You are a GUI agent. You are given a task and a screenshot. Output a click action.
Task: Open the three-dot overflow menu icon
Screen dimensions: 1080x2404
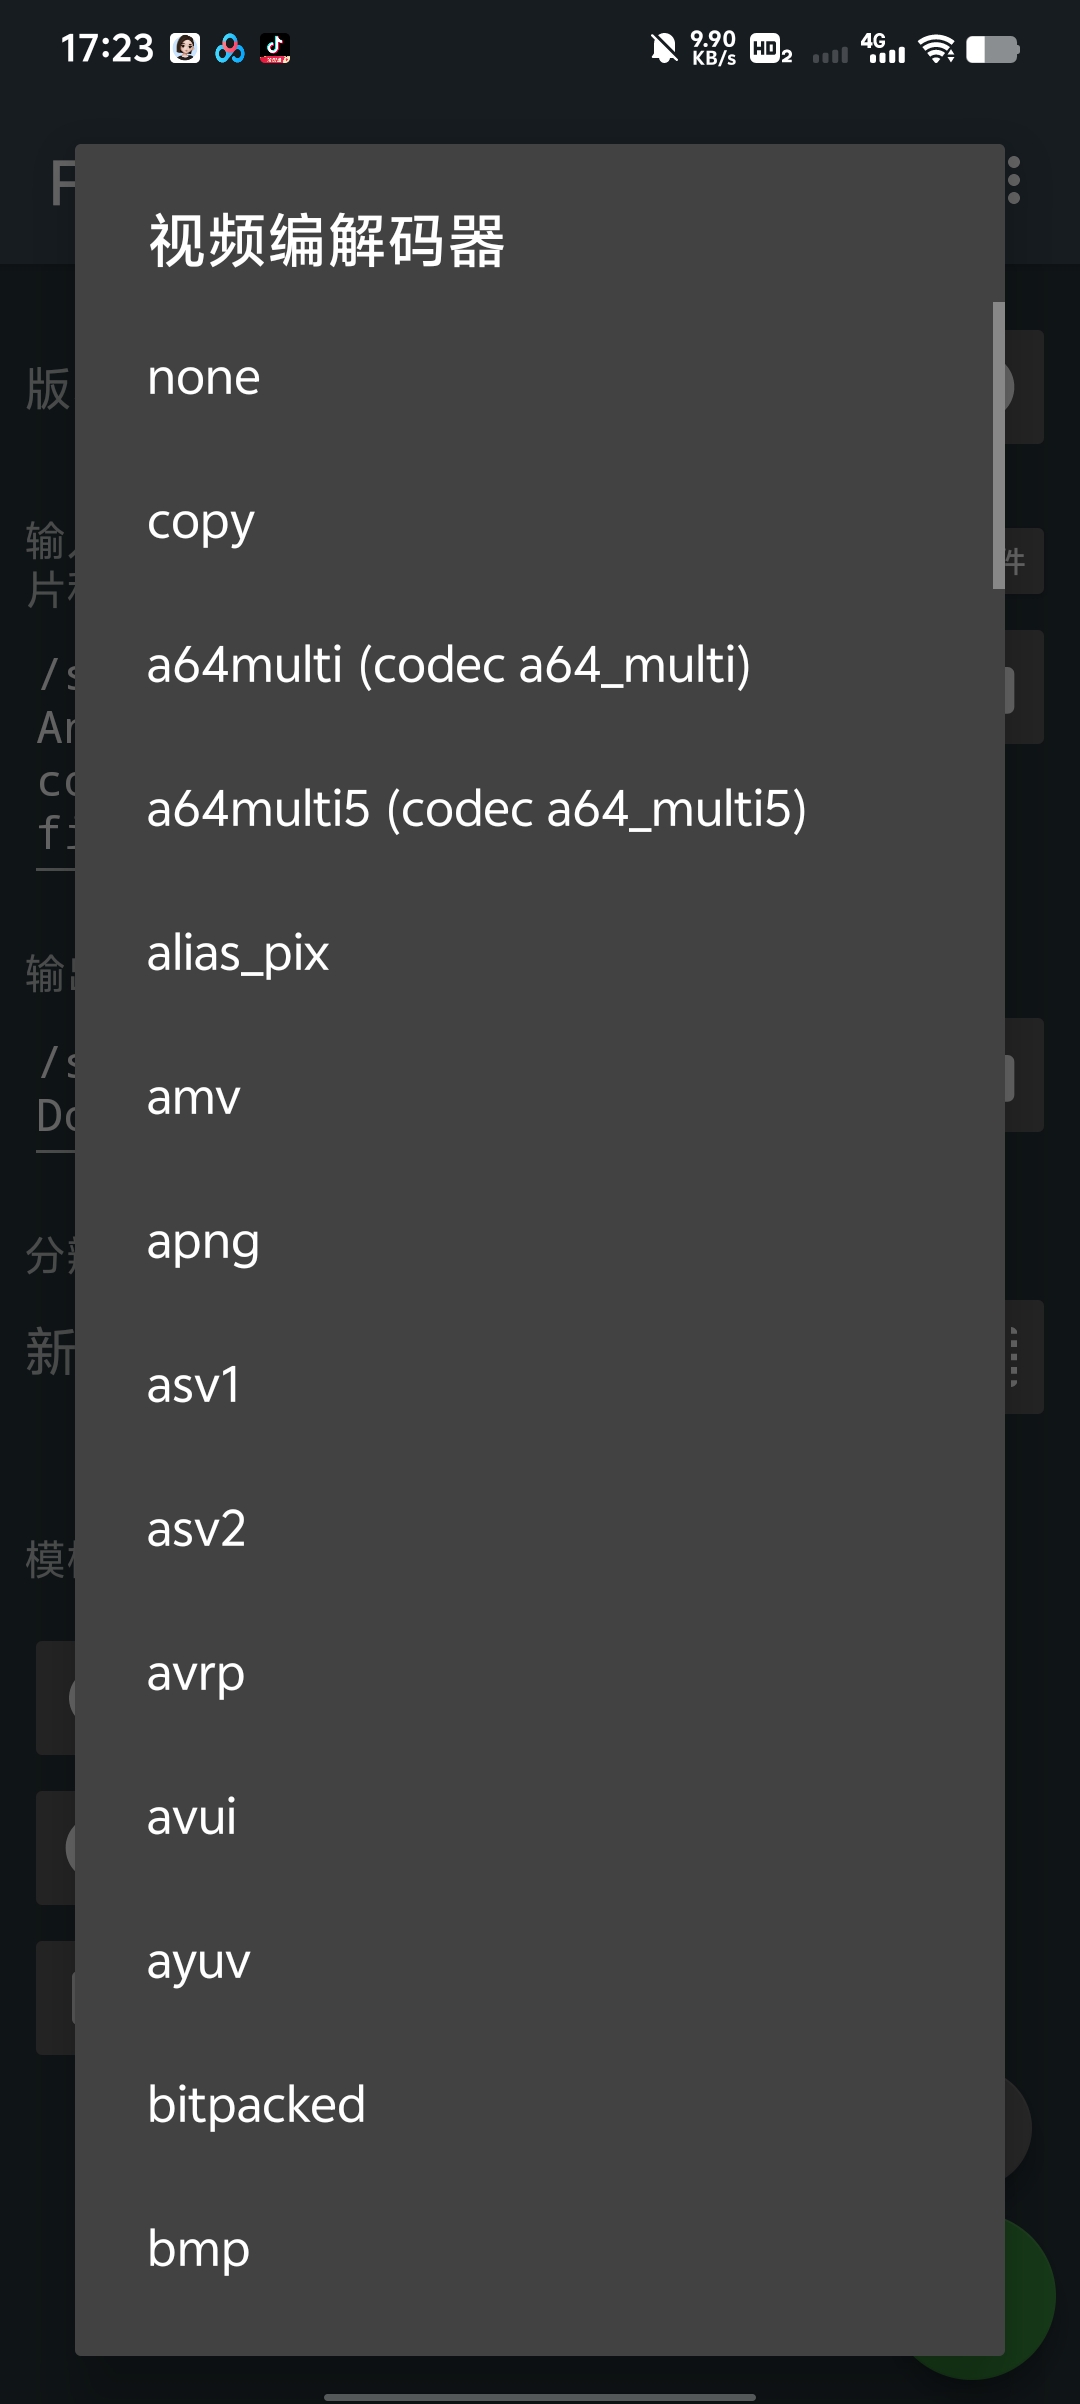point(1014,180)
